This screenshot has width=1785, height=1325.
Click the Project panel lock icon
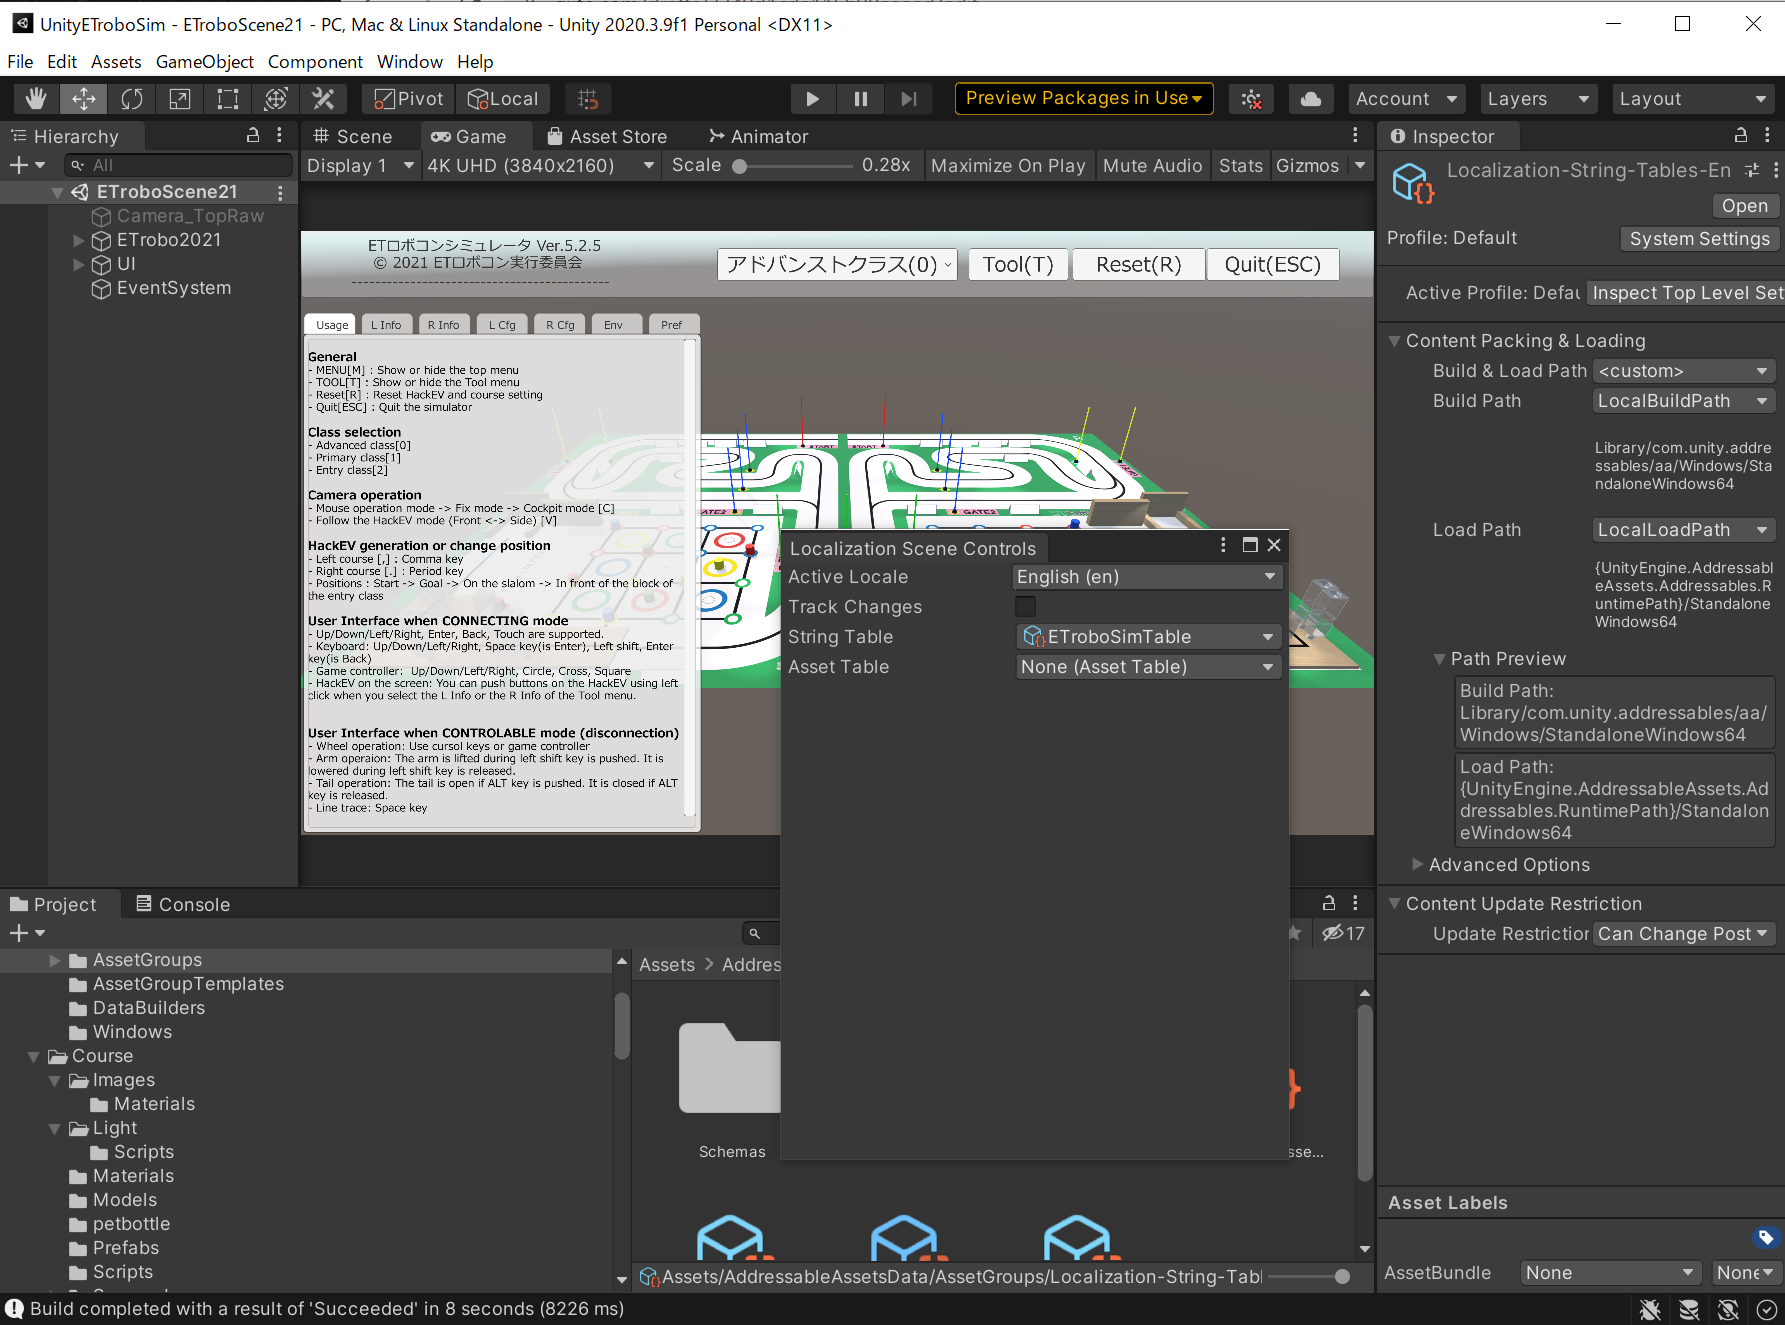point(1329,903)
